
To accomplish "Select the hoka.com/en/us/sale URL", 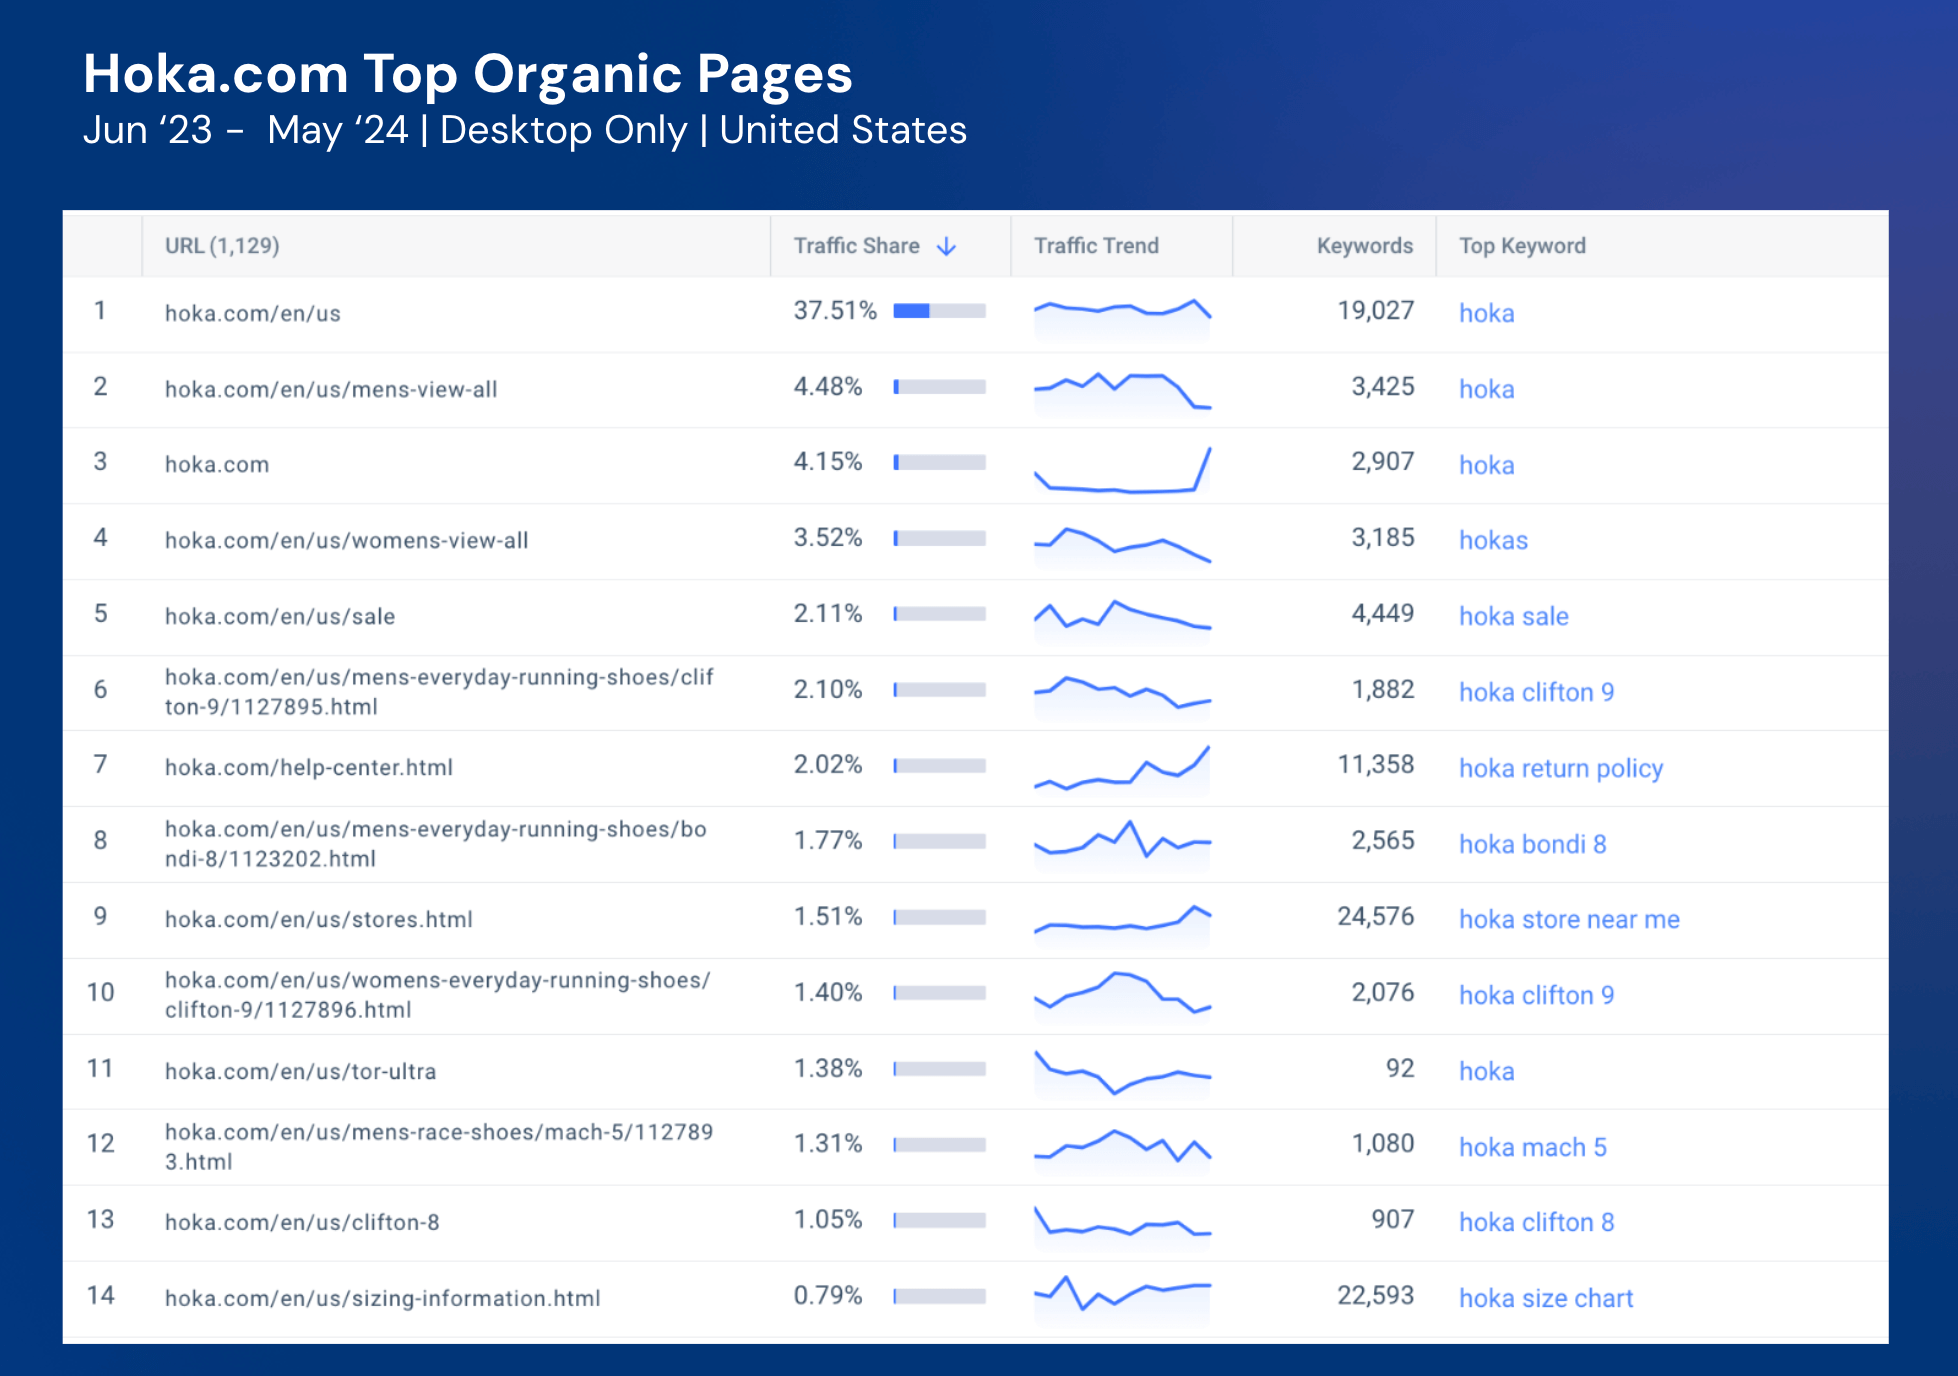I will [x=279, y=617].
